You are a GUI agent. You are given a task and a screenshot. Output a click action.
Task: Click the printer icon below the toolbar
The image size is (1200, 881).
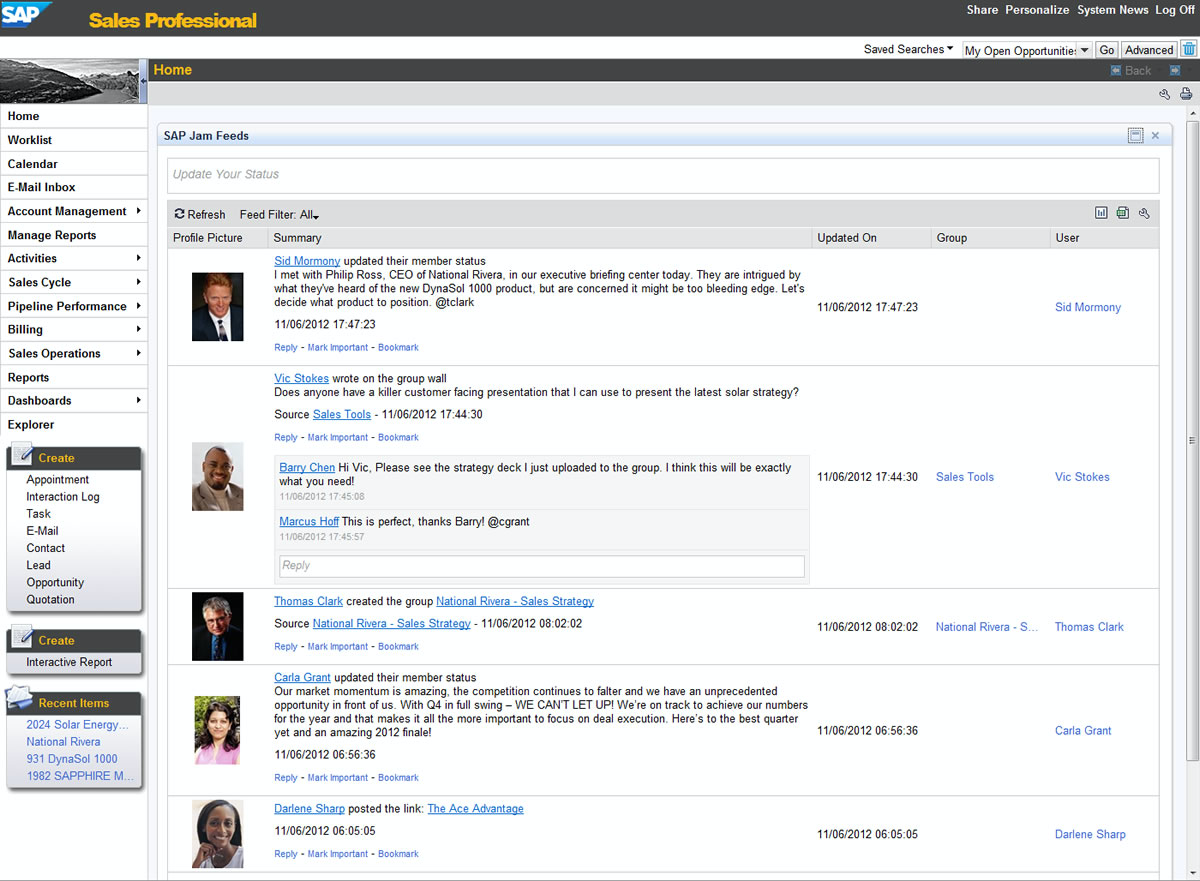click(x=1185, y=93)
